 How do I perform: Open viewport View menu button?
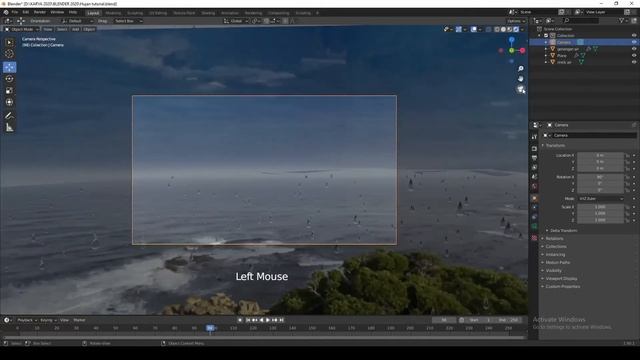click(x=48, y=29)
